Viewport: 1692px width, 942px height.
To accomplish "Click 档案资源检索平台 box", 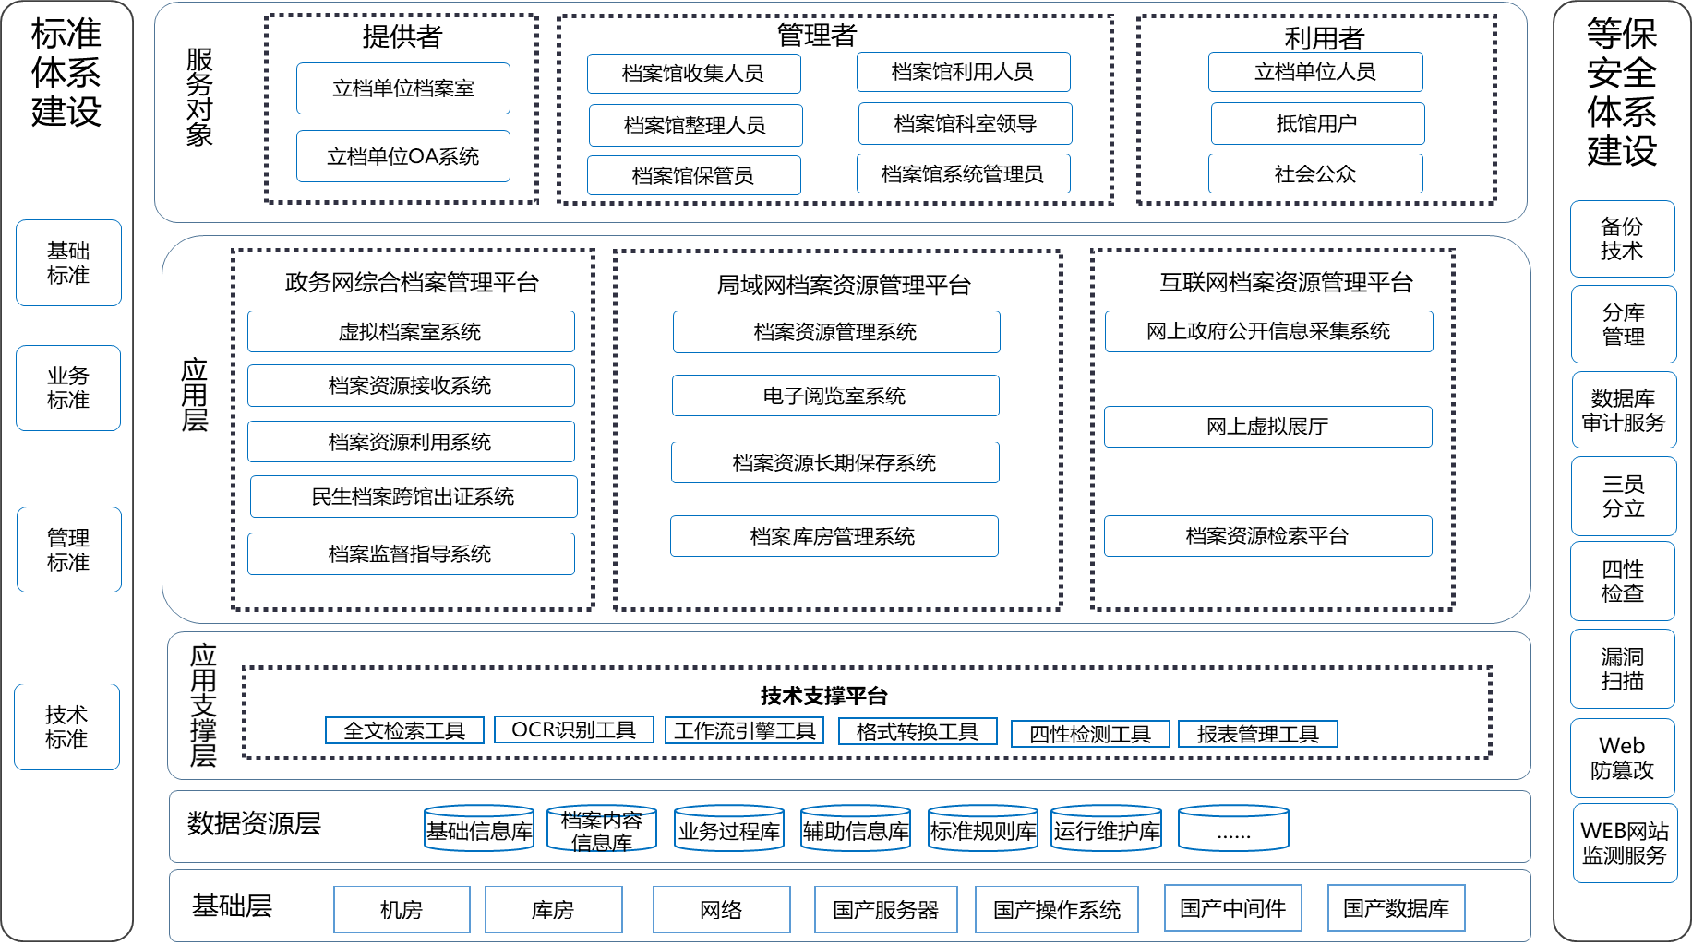I will 1269,537.
